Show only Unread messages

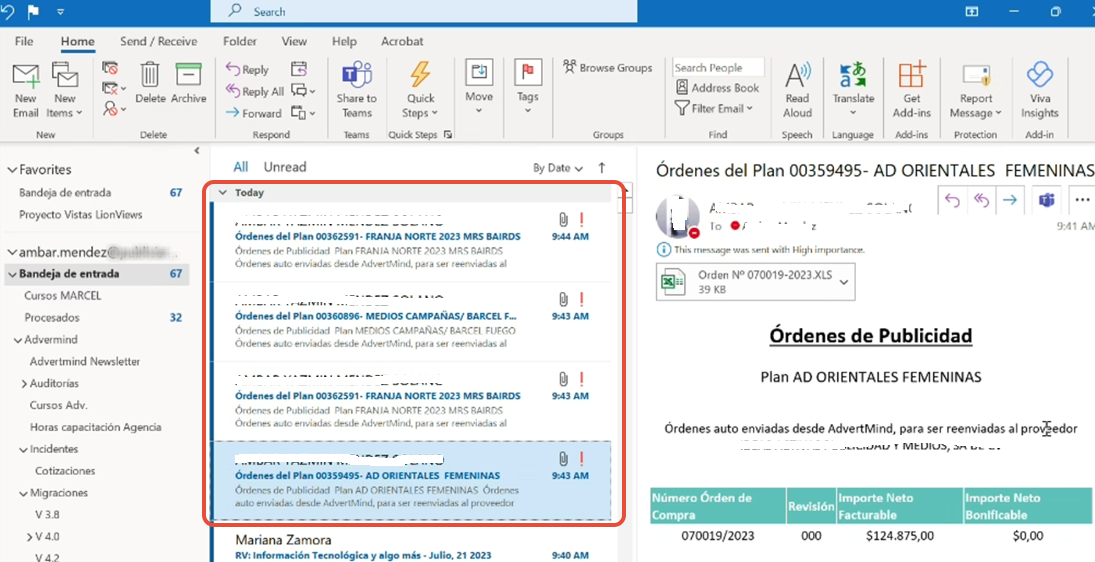285,167
